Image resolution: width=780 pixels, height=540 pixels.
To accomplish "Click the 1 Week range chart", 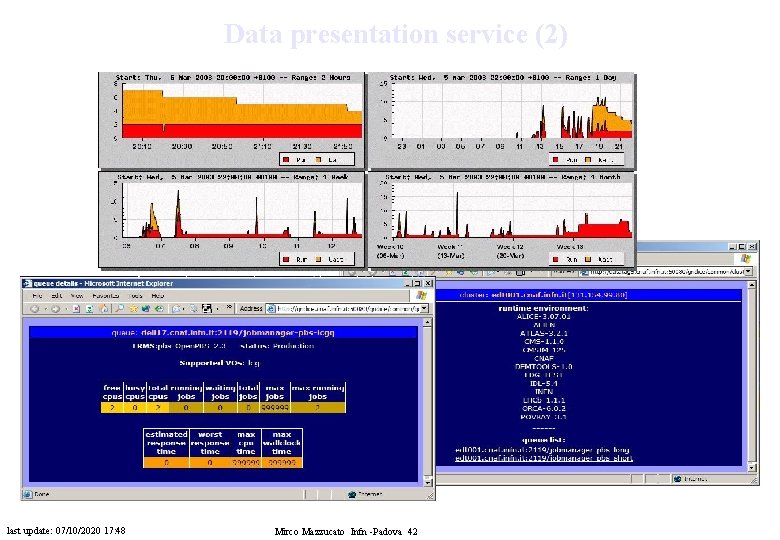I will pos(231,219).
